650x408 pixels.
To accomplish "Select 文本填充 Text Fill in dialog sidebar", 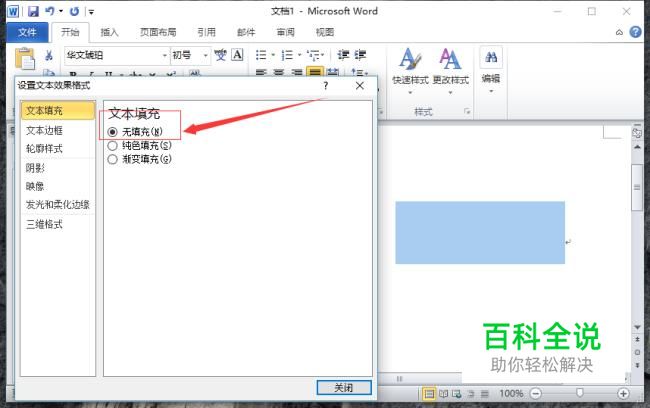I will pos(58,111).
